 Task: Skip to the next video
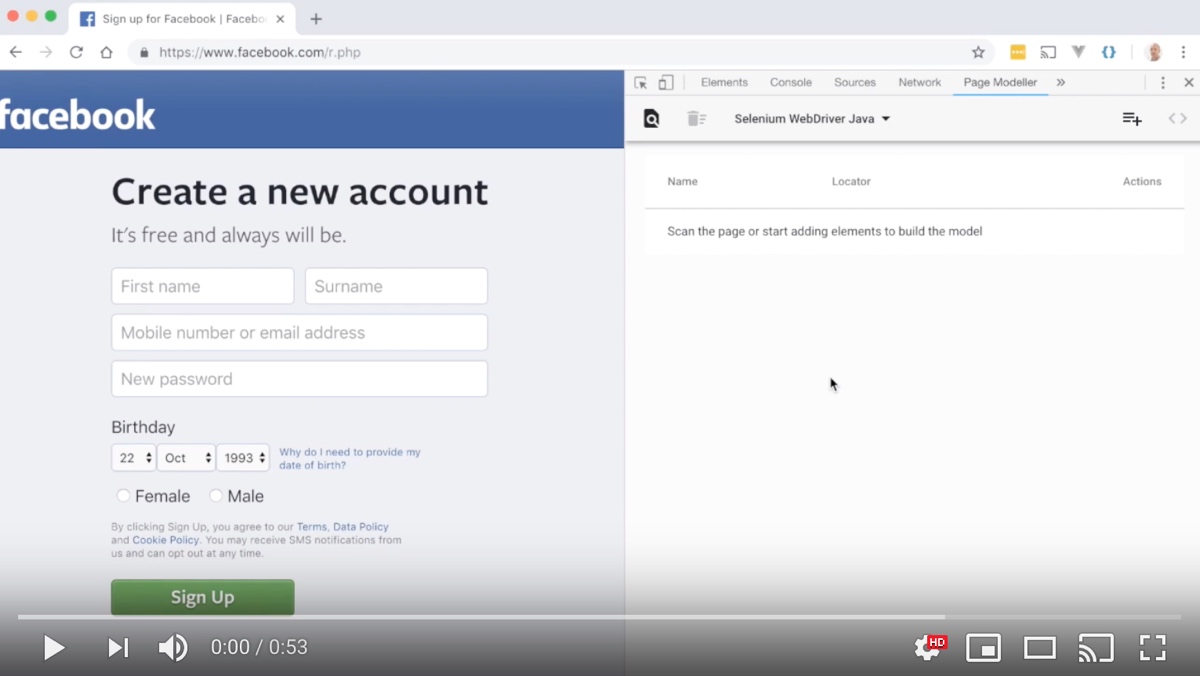pos(118,648)
